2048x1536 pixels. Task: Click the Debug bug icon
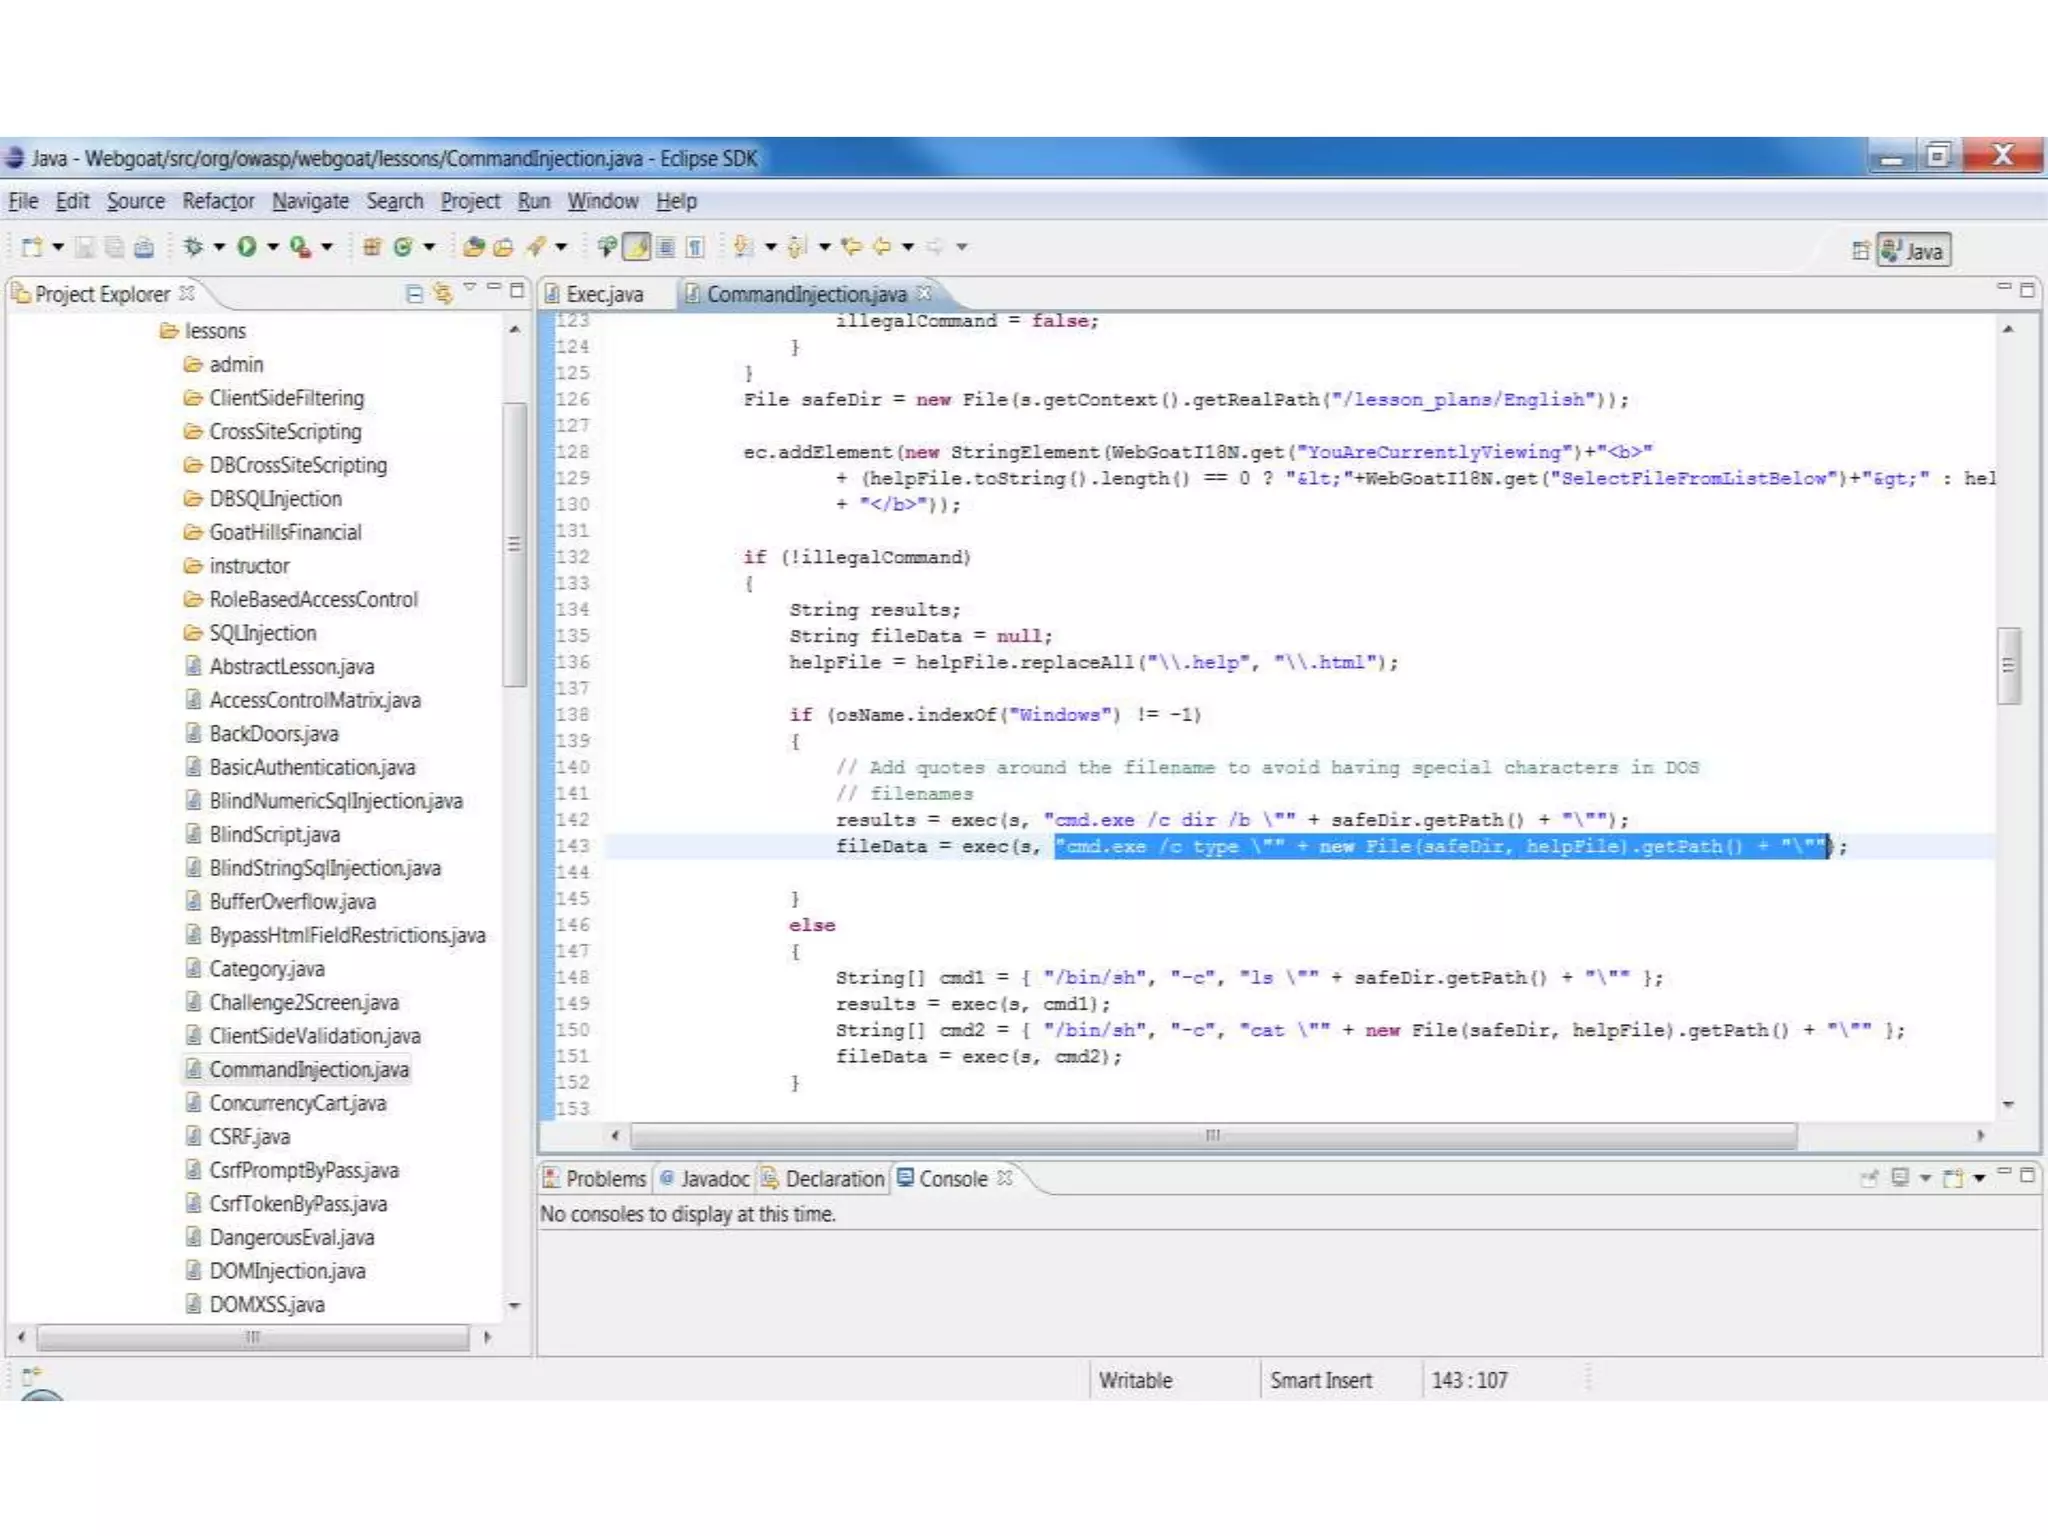[x=193, y=246]
